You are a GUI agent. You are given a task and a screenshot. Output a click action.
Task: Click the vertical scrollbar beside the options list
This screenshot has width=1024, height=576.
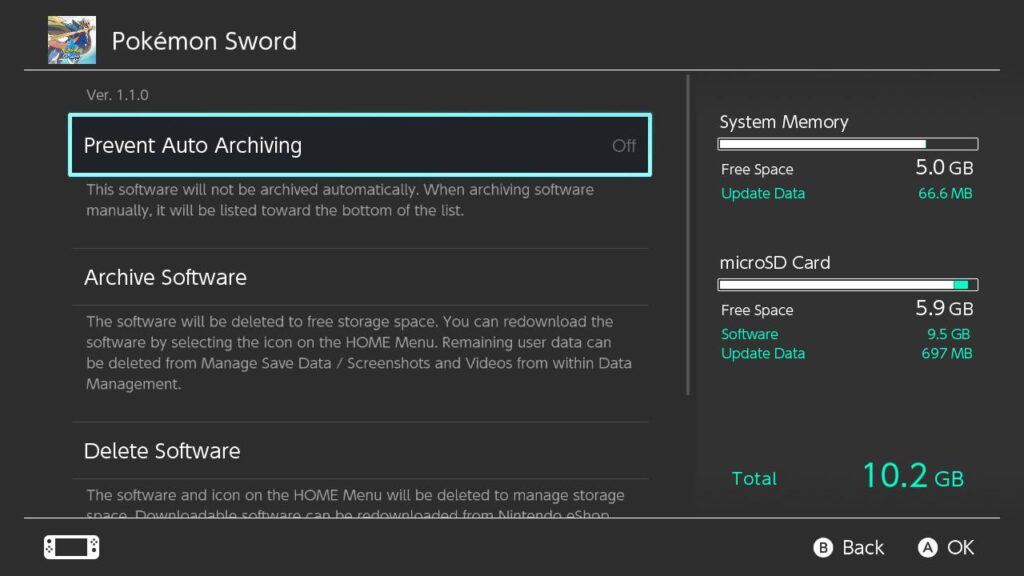pos(688,235)
